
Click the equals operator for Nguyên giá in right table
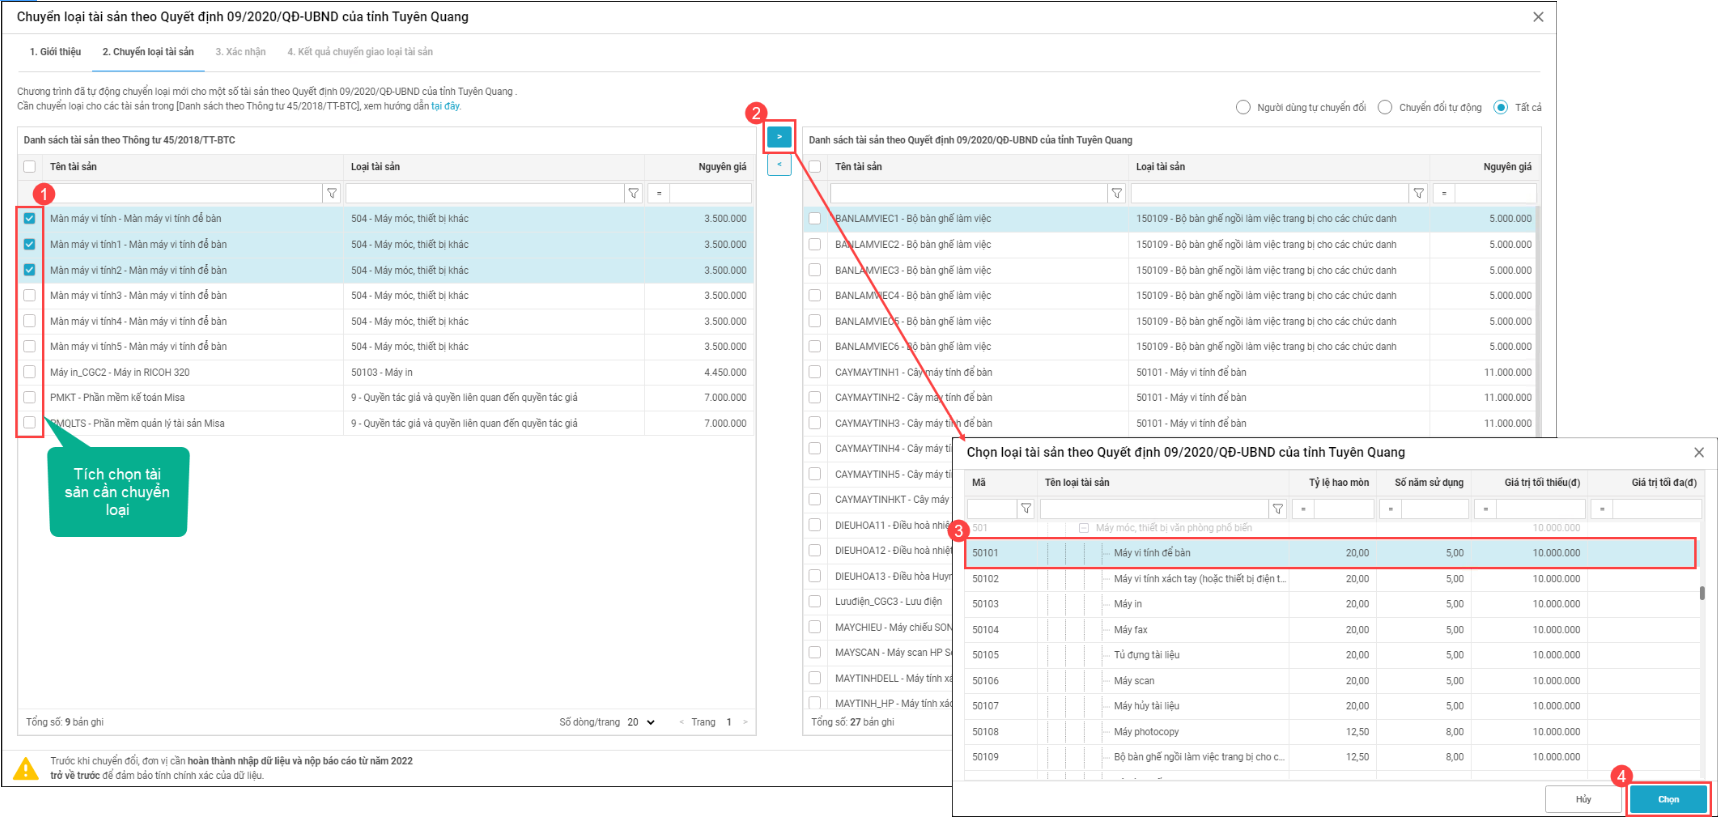click(x=1444, y=193)
